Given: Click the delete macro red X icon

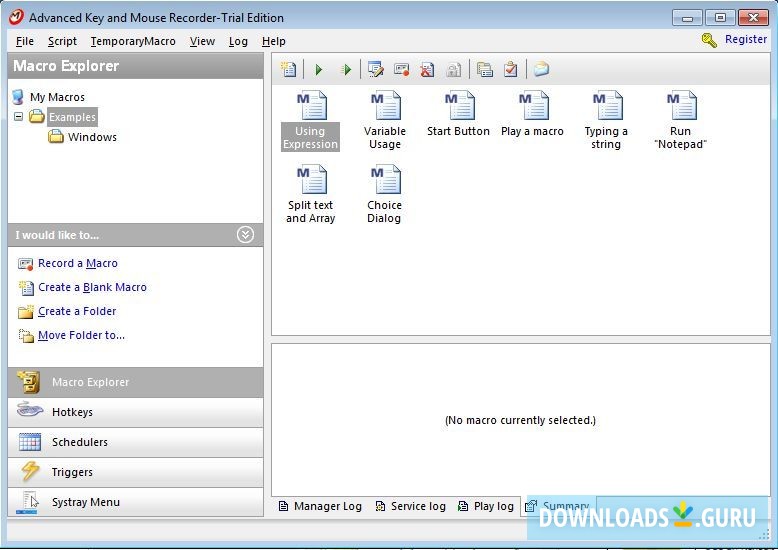Looking at the screenshot, I should coord(427,69).
